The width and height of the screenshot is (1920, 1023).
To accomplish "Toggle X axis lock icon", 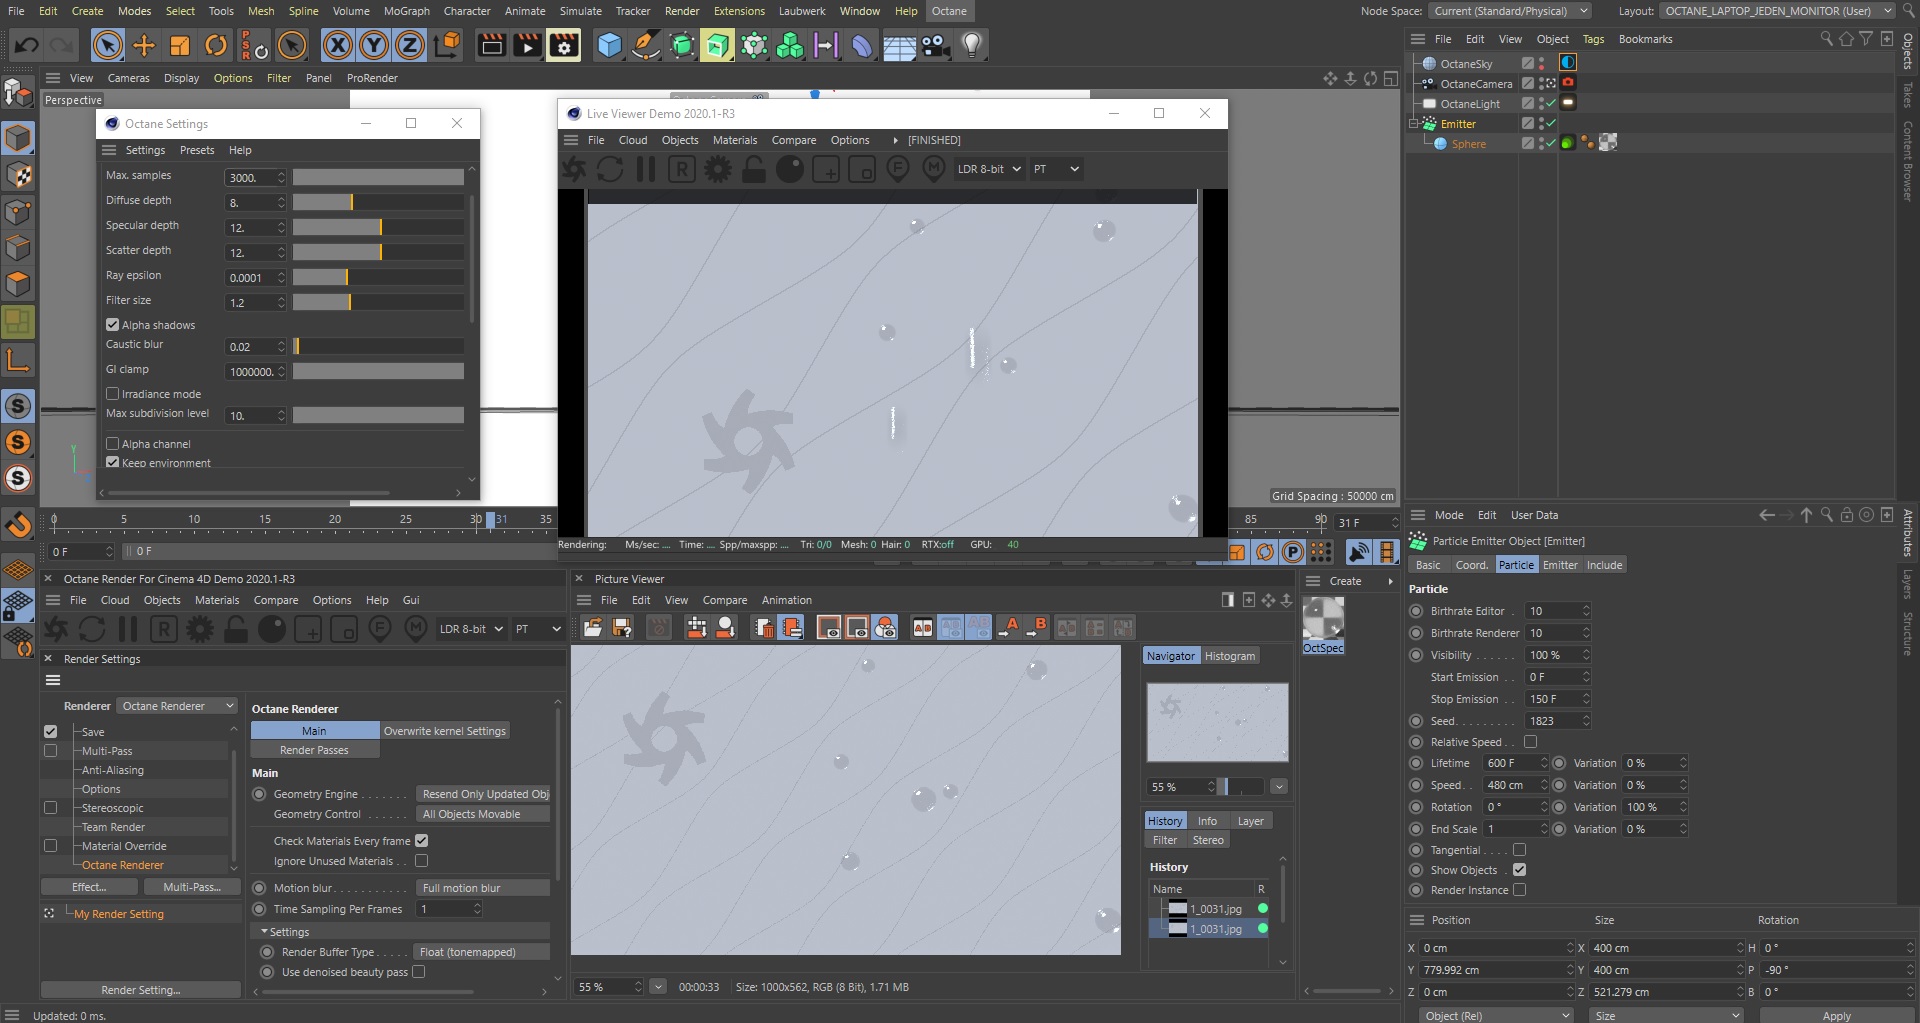I will click(x=338, y=45).
